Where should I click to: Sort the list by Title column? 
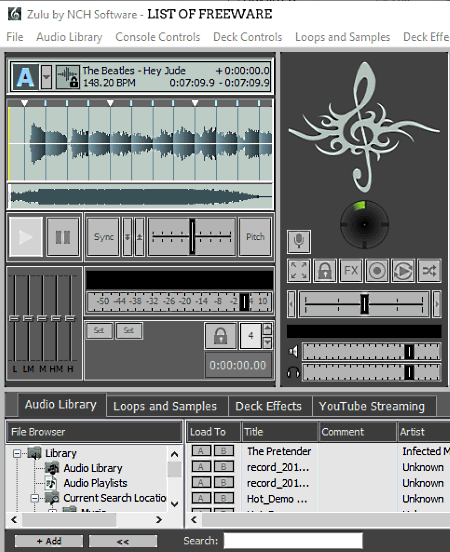point(280,432)
